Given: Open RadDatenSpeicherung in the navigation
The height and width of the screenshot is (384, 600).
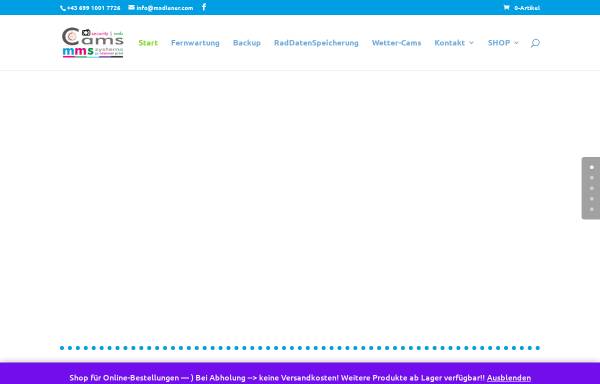Looking at the screenshot, I should (x=316, y=43).
